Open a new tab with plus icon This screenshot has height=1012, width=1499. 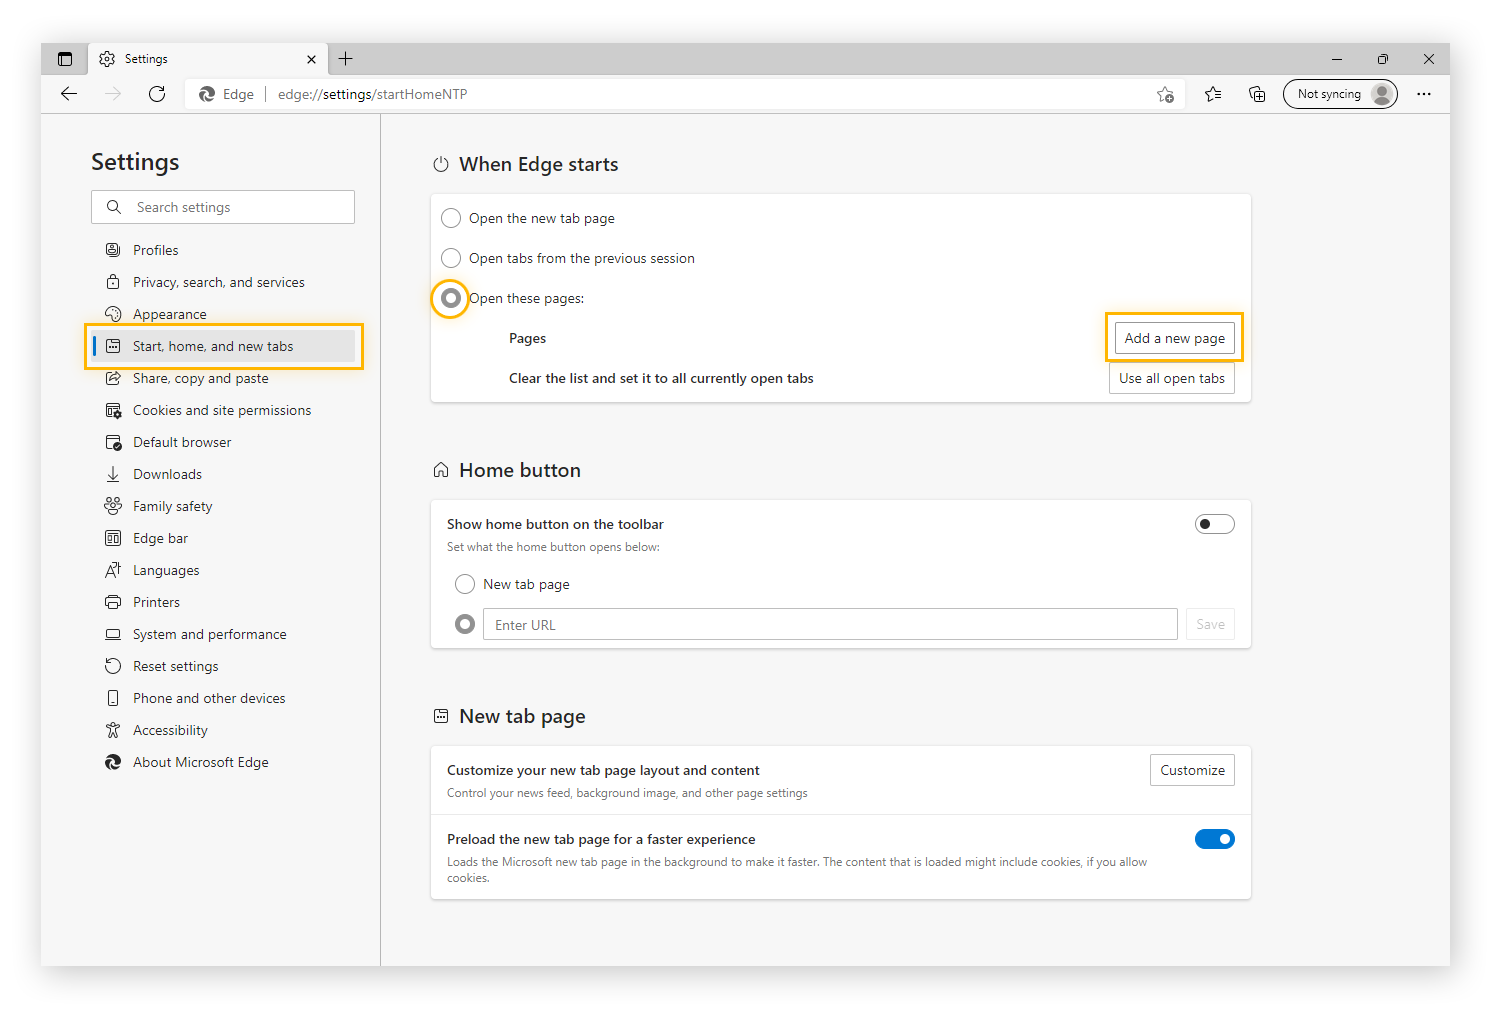(x=346, y=59)
